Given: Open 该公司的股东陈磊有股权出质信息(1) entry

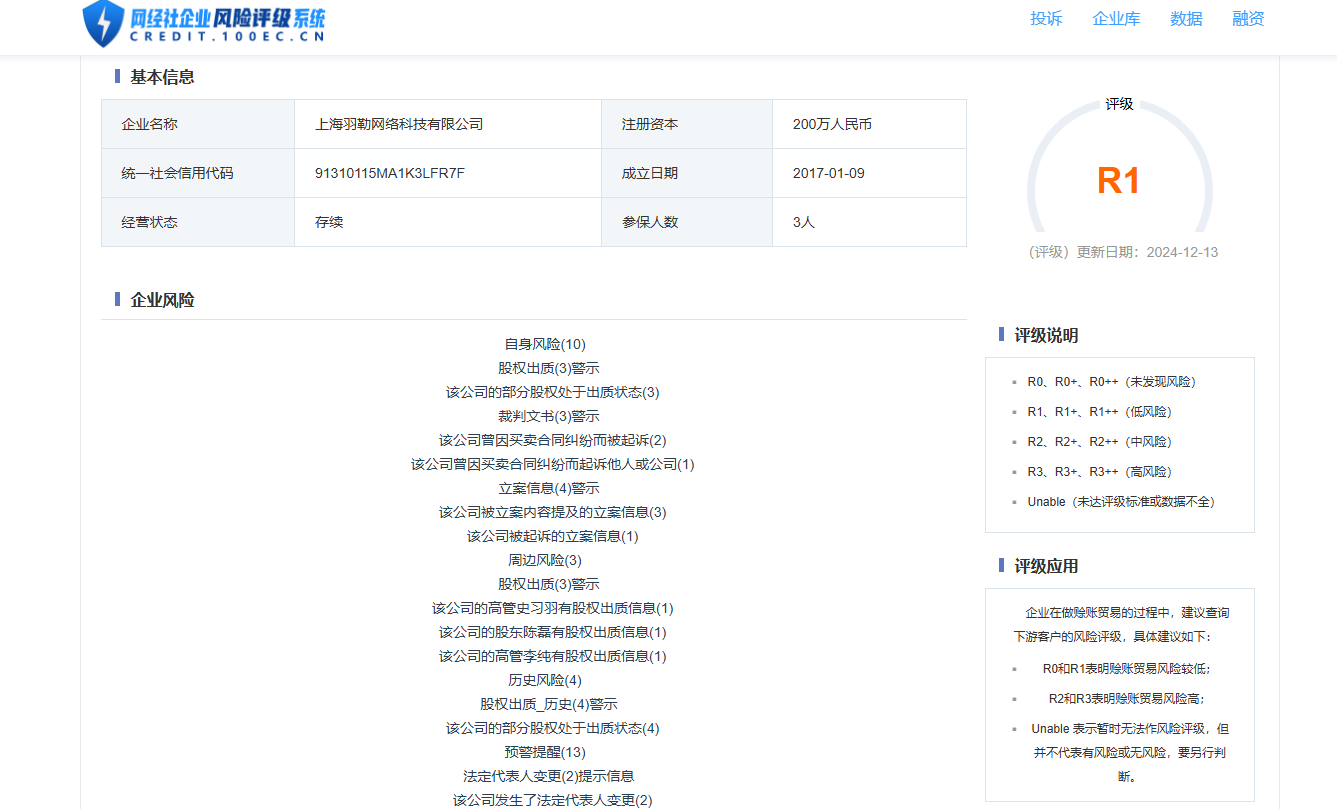Looking at the screenshot, I should tap(552, 632).
